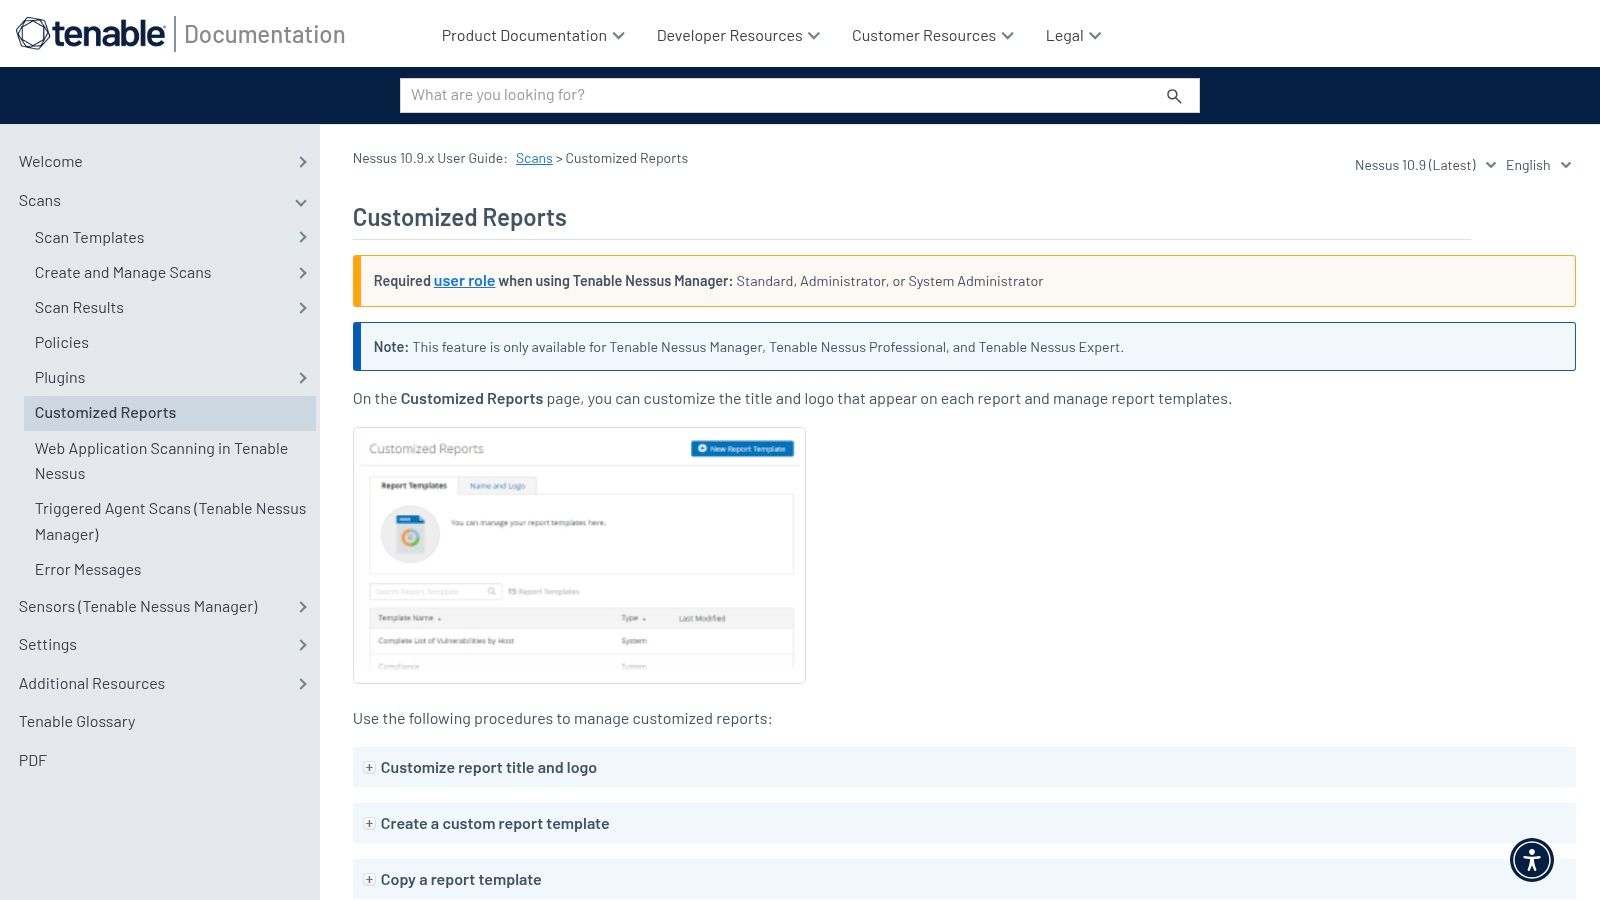Click the Plugins sidebar label

[x=60, y=378]
